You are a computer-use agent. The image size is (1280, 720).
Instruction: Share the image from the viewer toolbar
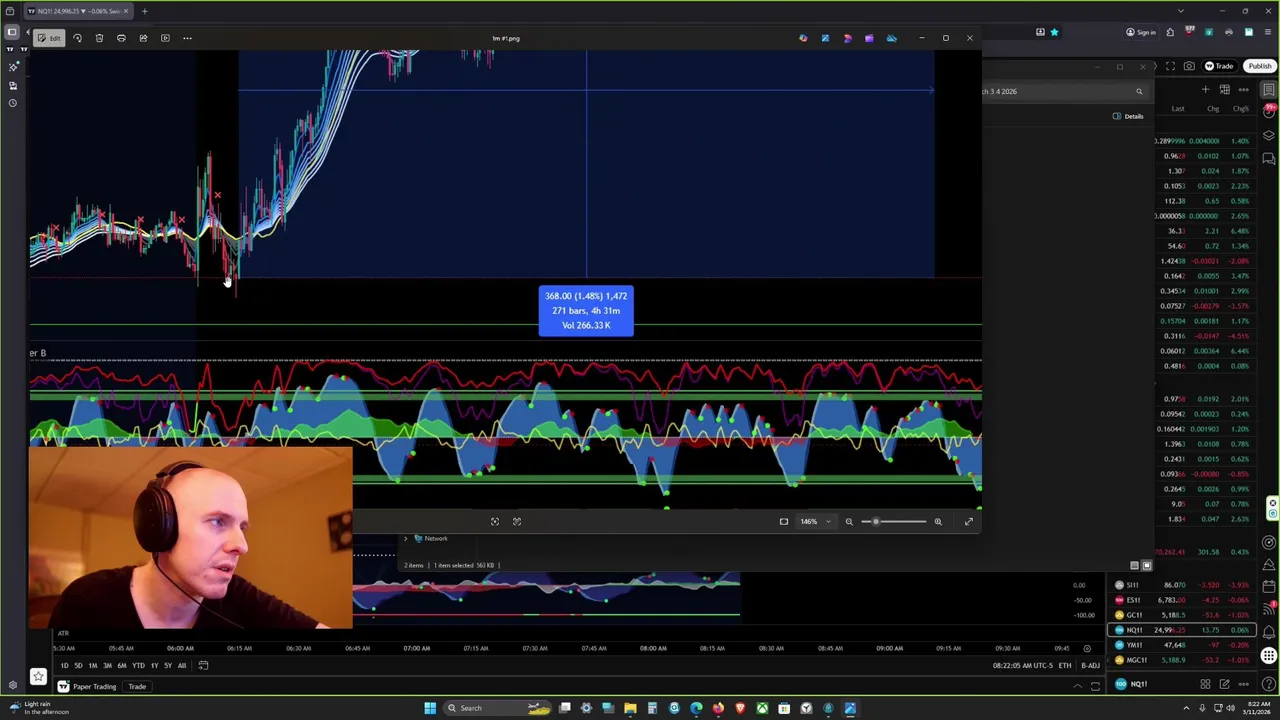click(x=143, y=38)
